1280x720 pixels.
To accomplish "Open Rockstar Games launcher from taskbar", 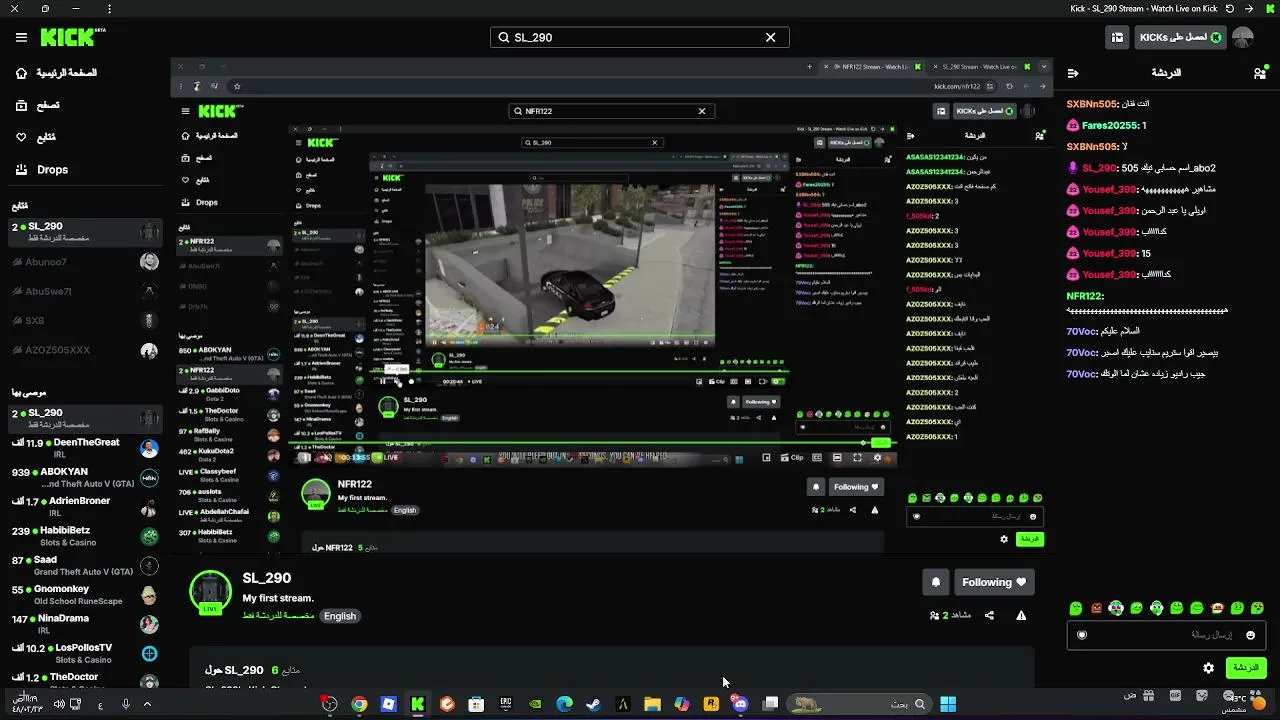I will pos(711,704).
